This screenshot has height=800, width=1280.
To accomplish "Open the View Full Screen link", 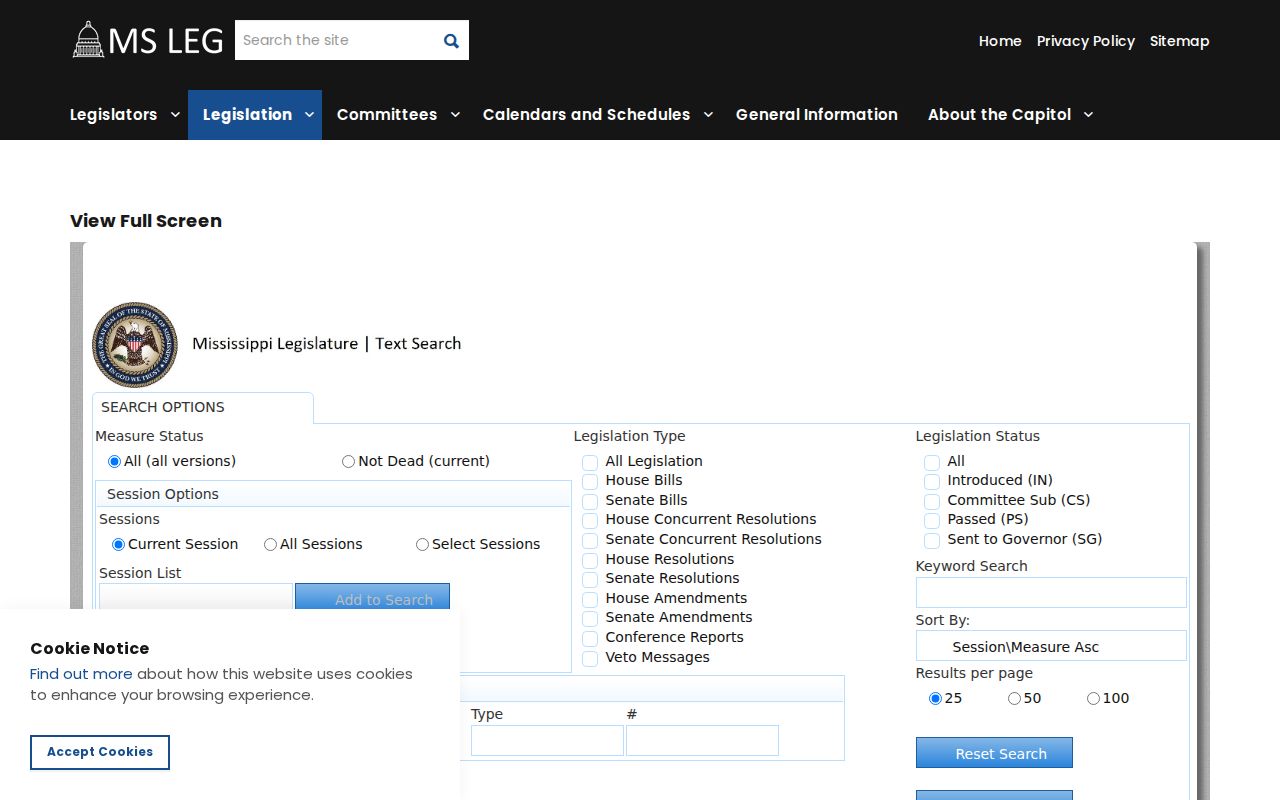I will 146,221.
